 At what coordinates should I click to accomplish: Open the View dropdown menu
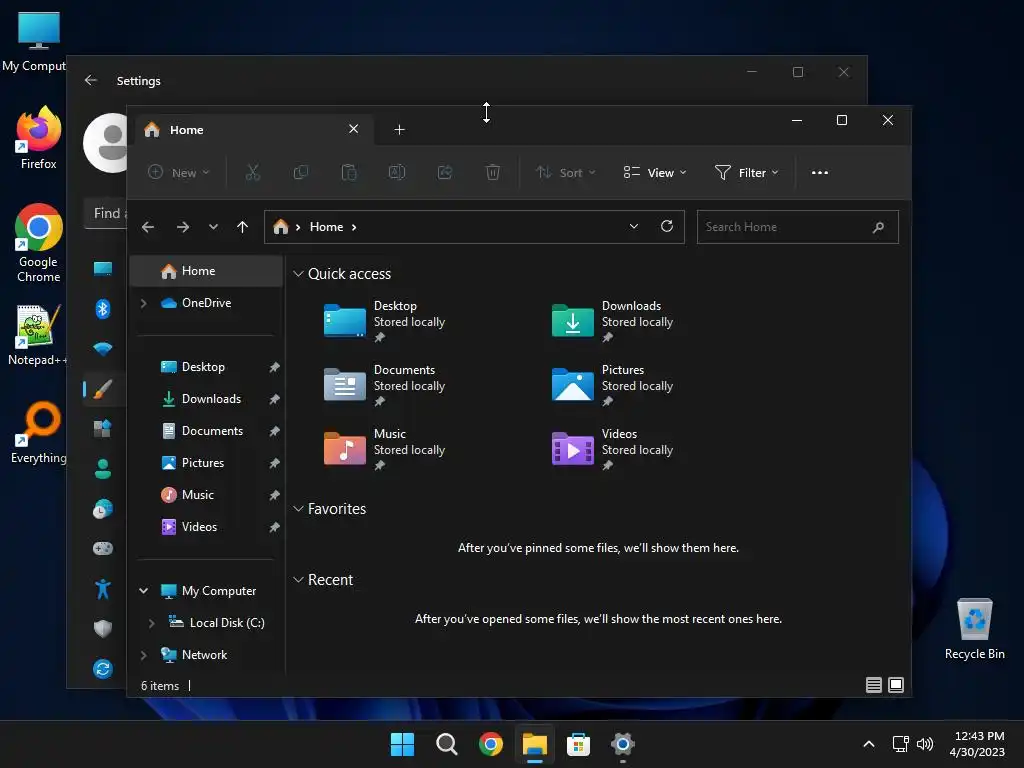[654, 172]
